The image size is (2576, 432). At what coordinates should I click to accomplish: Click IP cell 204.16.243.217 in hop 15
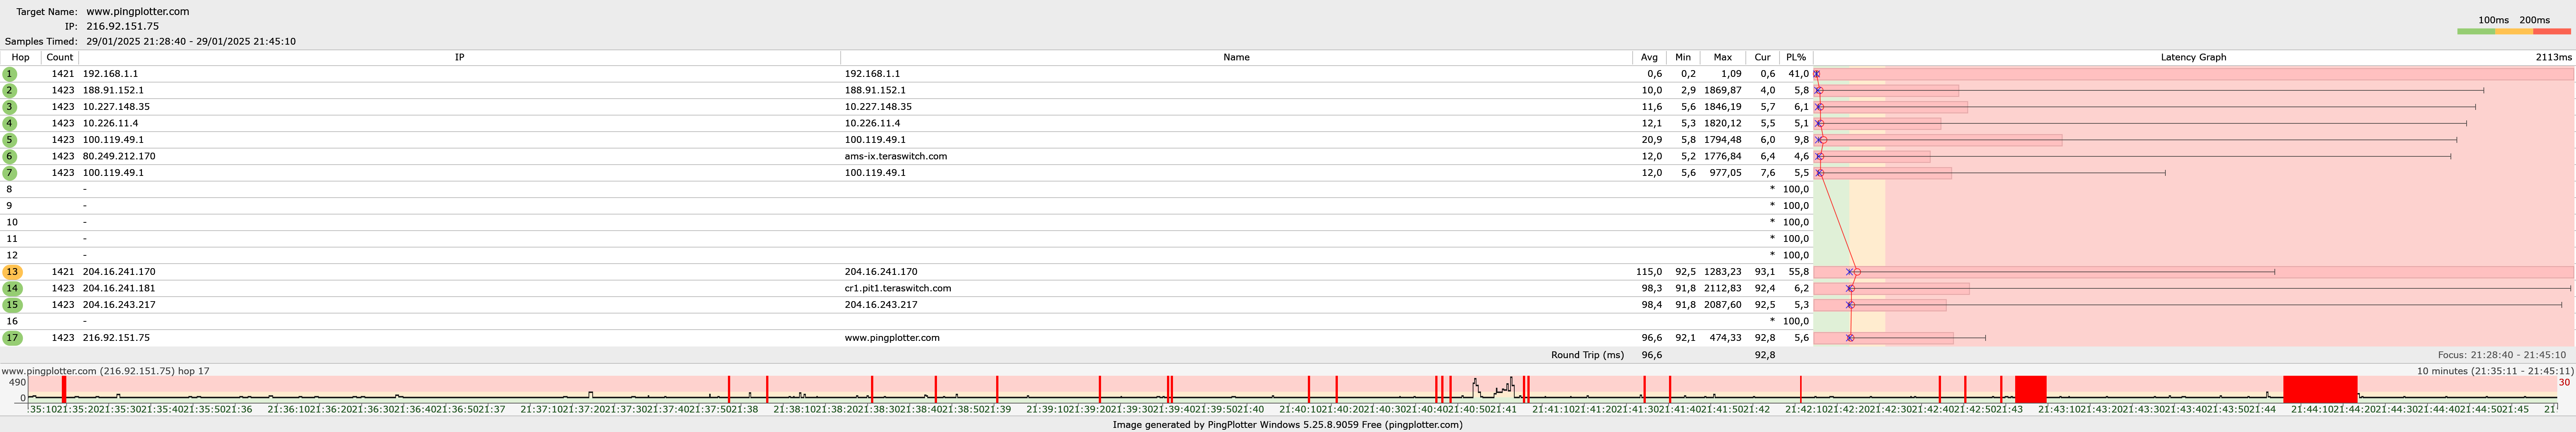click(x=119, y=305)
